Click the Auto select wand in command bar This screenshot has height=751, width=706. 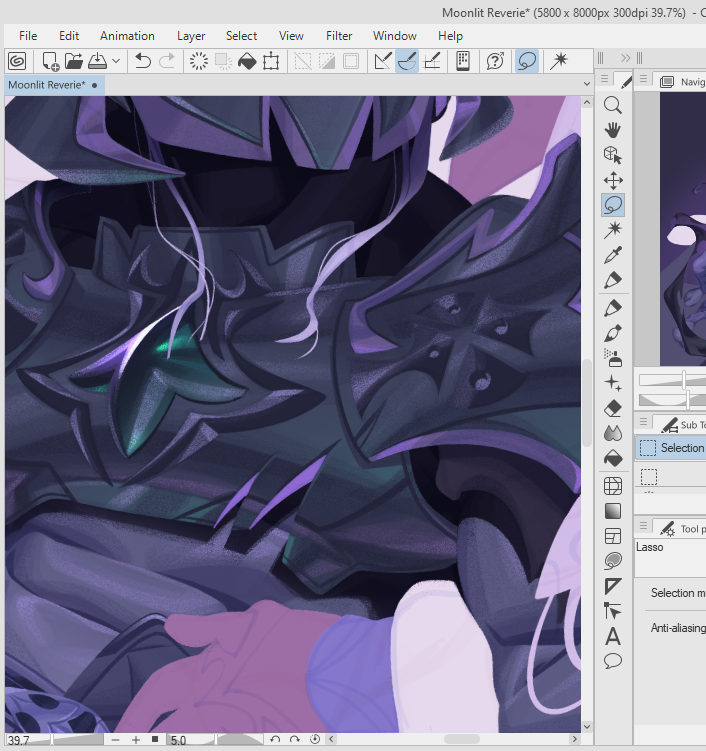pos(559,61)
